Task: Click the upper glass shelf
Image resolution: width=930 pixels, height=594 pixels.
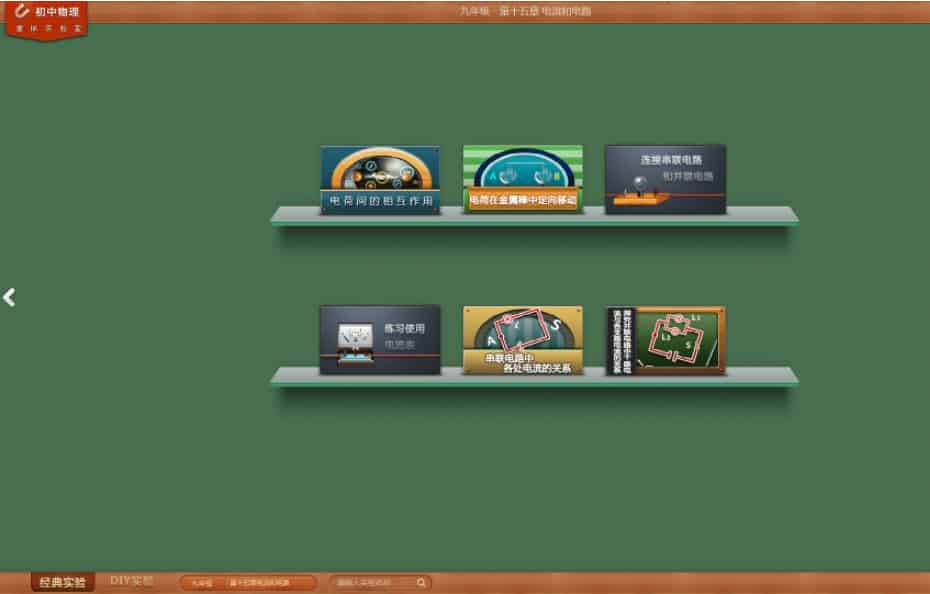Action: coord(534,215)
